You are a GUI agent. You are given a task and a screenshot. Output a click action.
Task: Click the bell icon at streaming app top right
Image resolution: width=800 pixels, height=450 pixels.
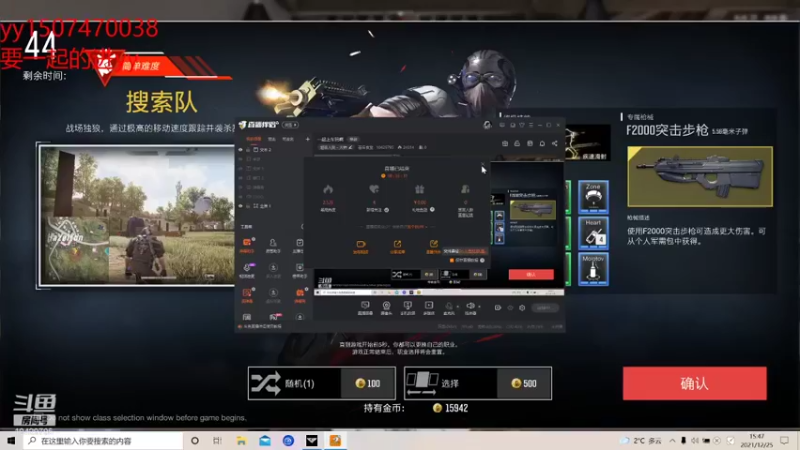tap(542, 143)
